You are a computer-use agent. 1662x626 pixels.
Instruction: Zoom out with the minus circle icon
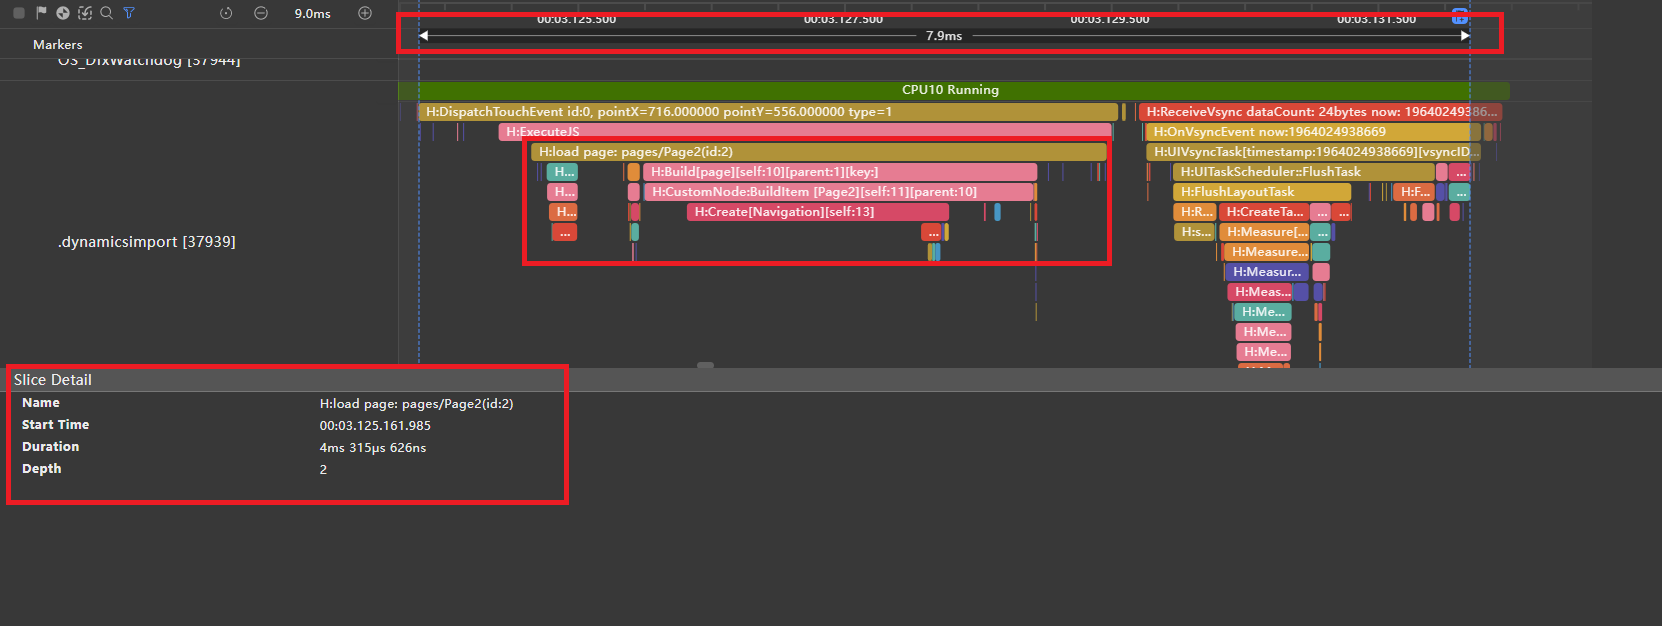[261, 13]
